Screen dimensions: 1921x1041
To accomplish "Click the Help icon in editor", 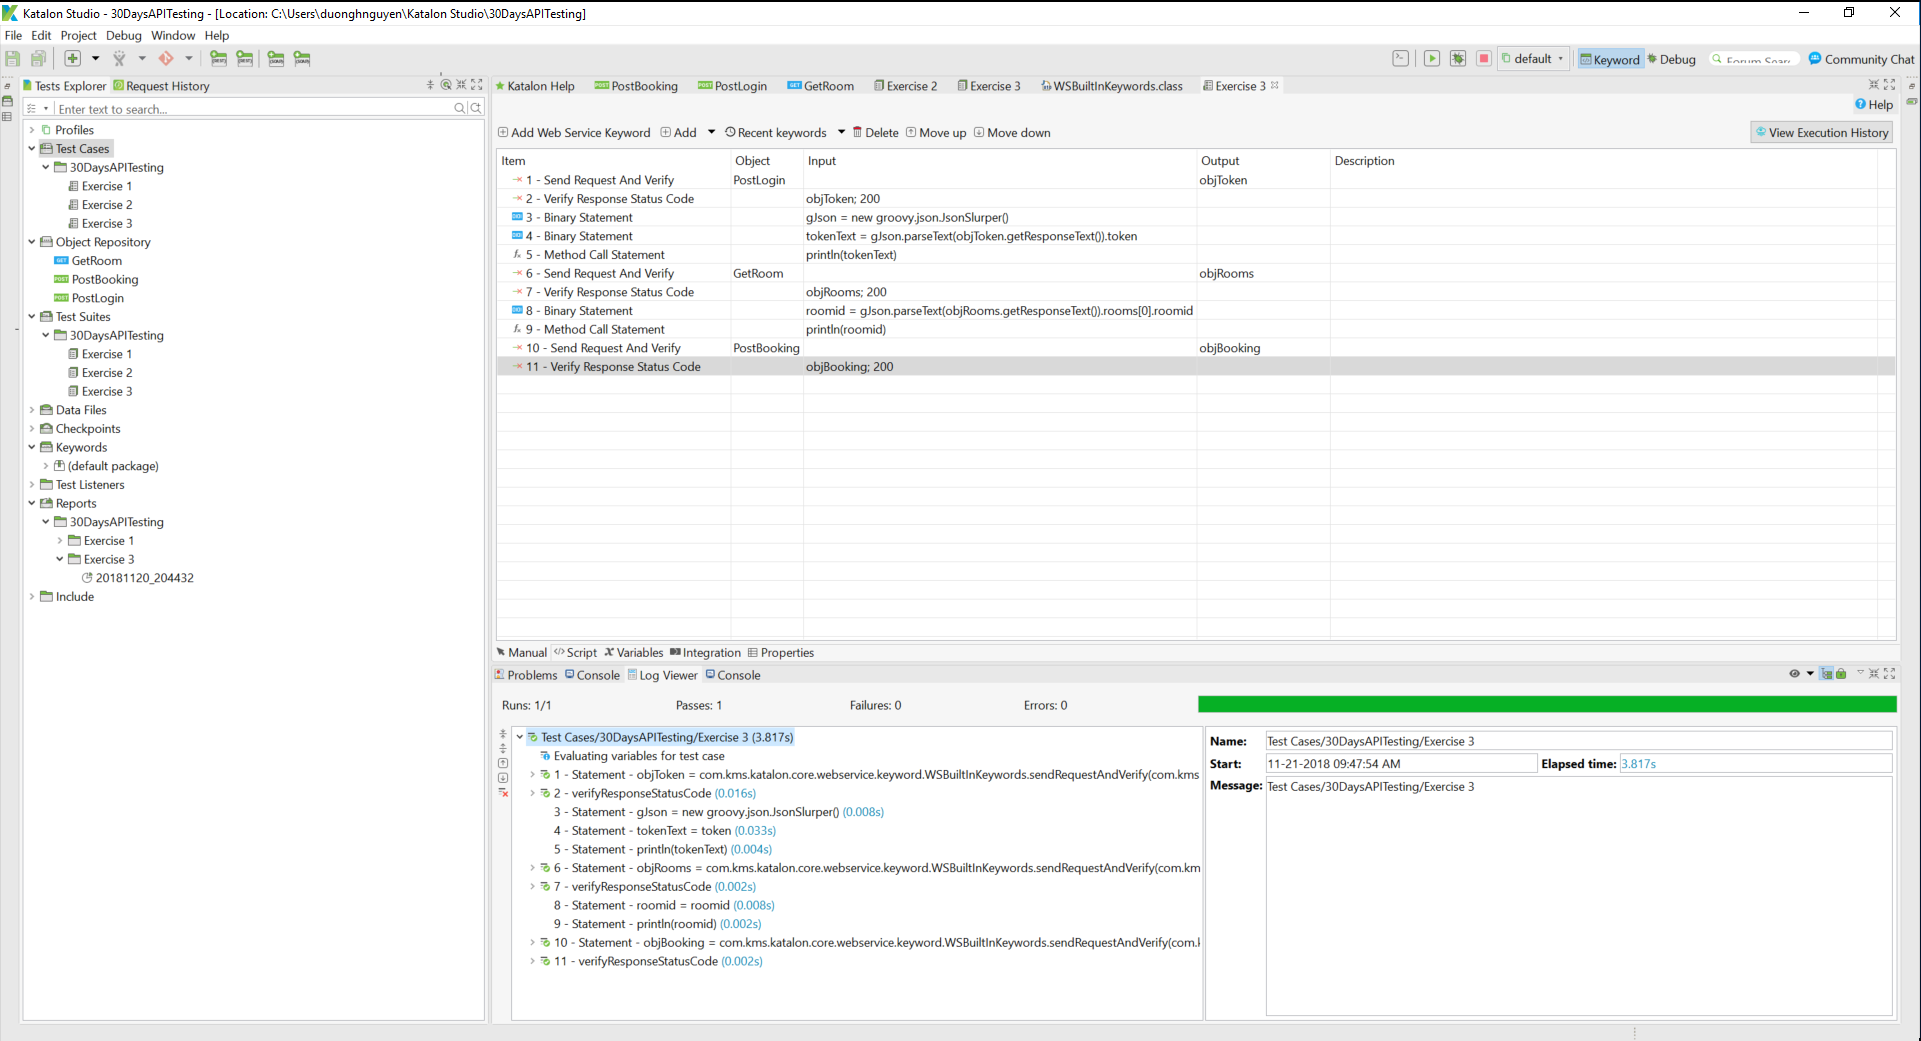I will coord(1874,105).
